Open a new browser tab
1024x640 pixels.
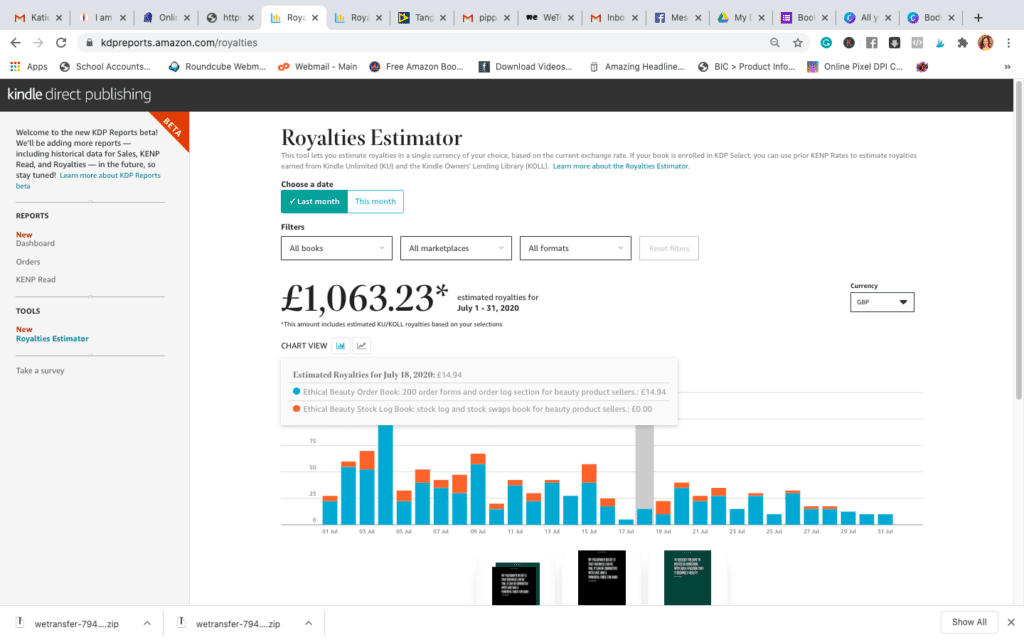pos(978,18)
